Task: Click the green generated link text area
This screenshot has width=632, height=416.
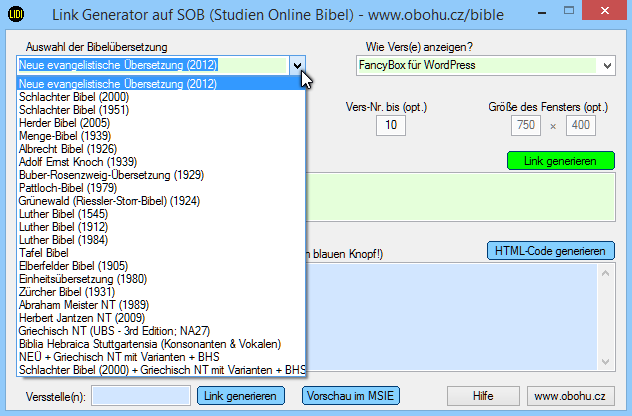Action: (x=460, y=197)
